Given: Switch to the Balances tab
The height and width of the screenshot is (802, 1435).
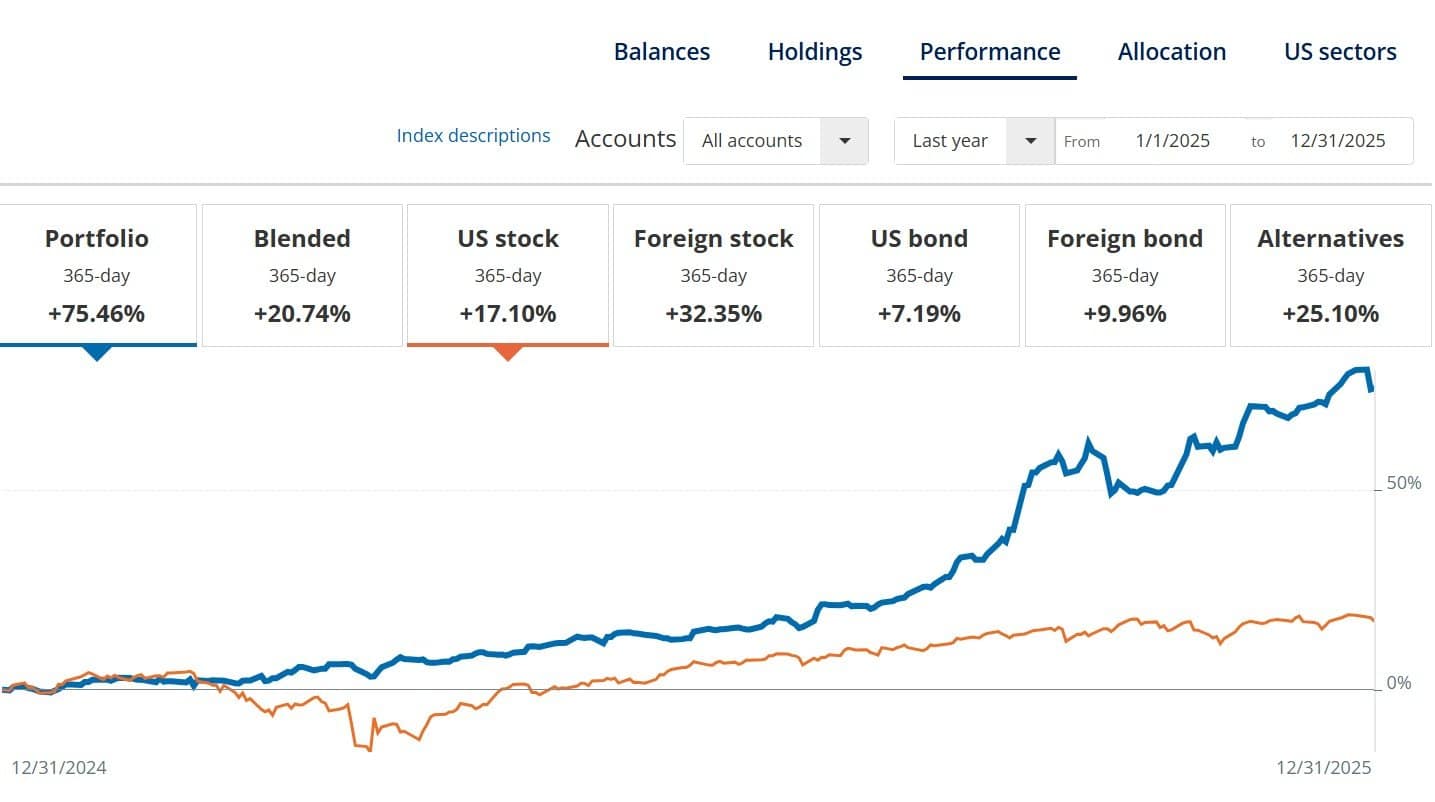Looking at the screenshot, I should click(x=662, y=52).
